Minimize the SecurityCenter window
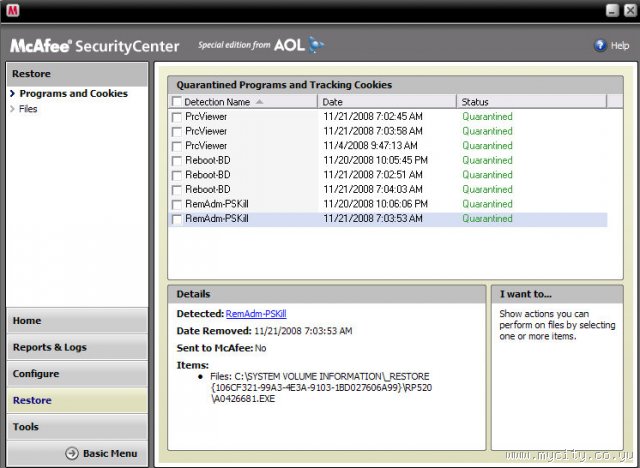The image size is (640, 468). click(x=612, y=10)
